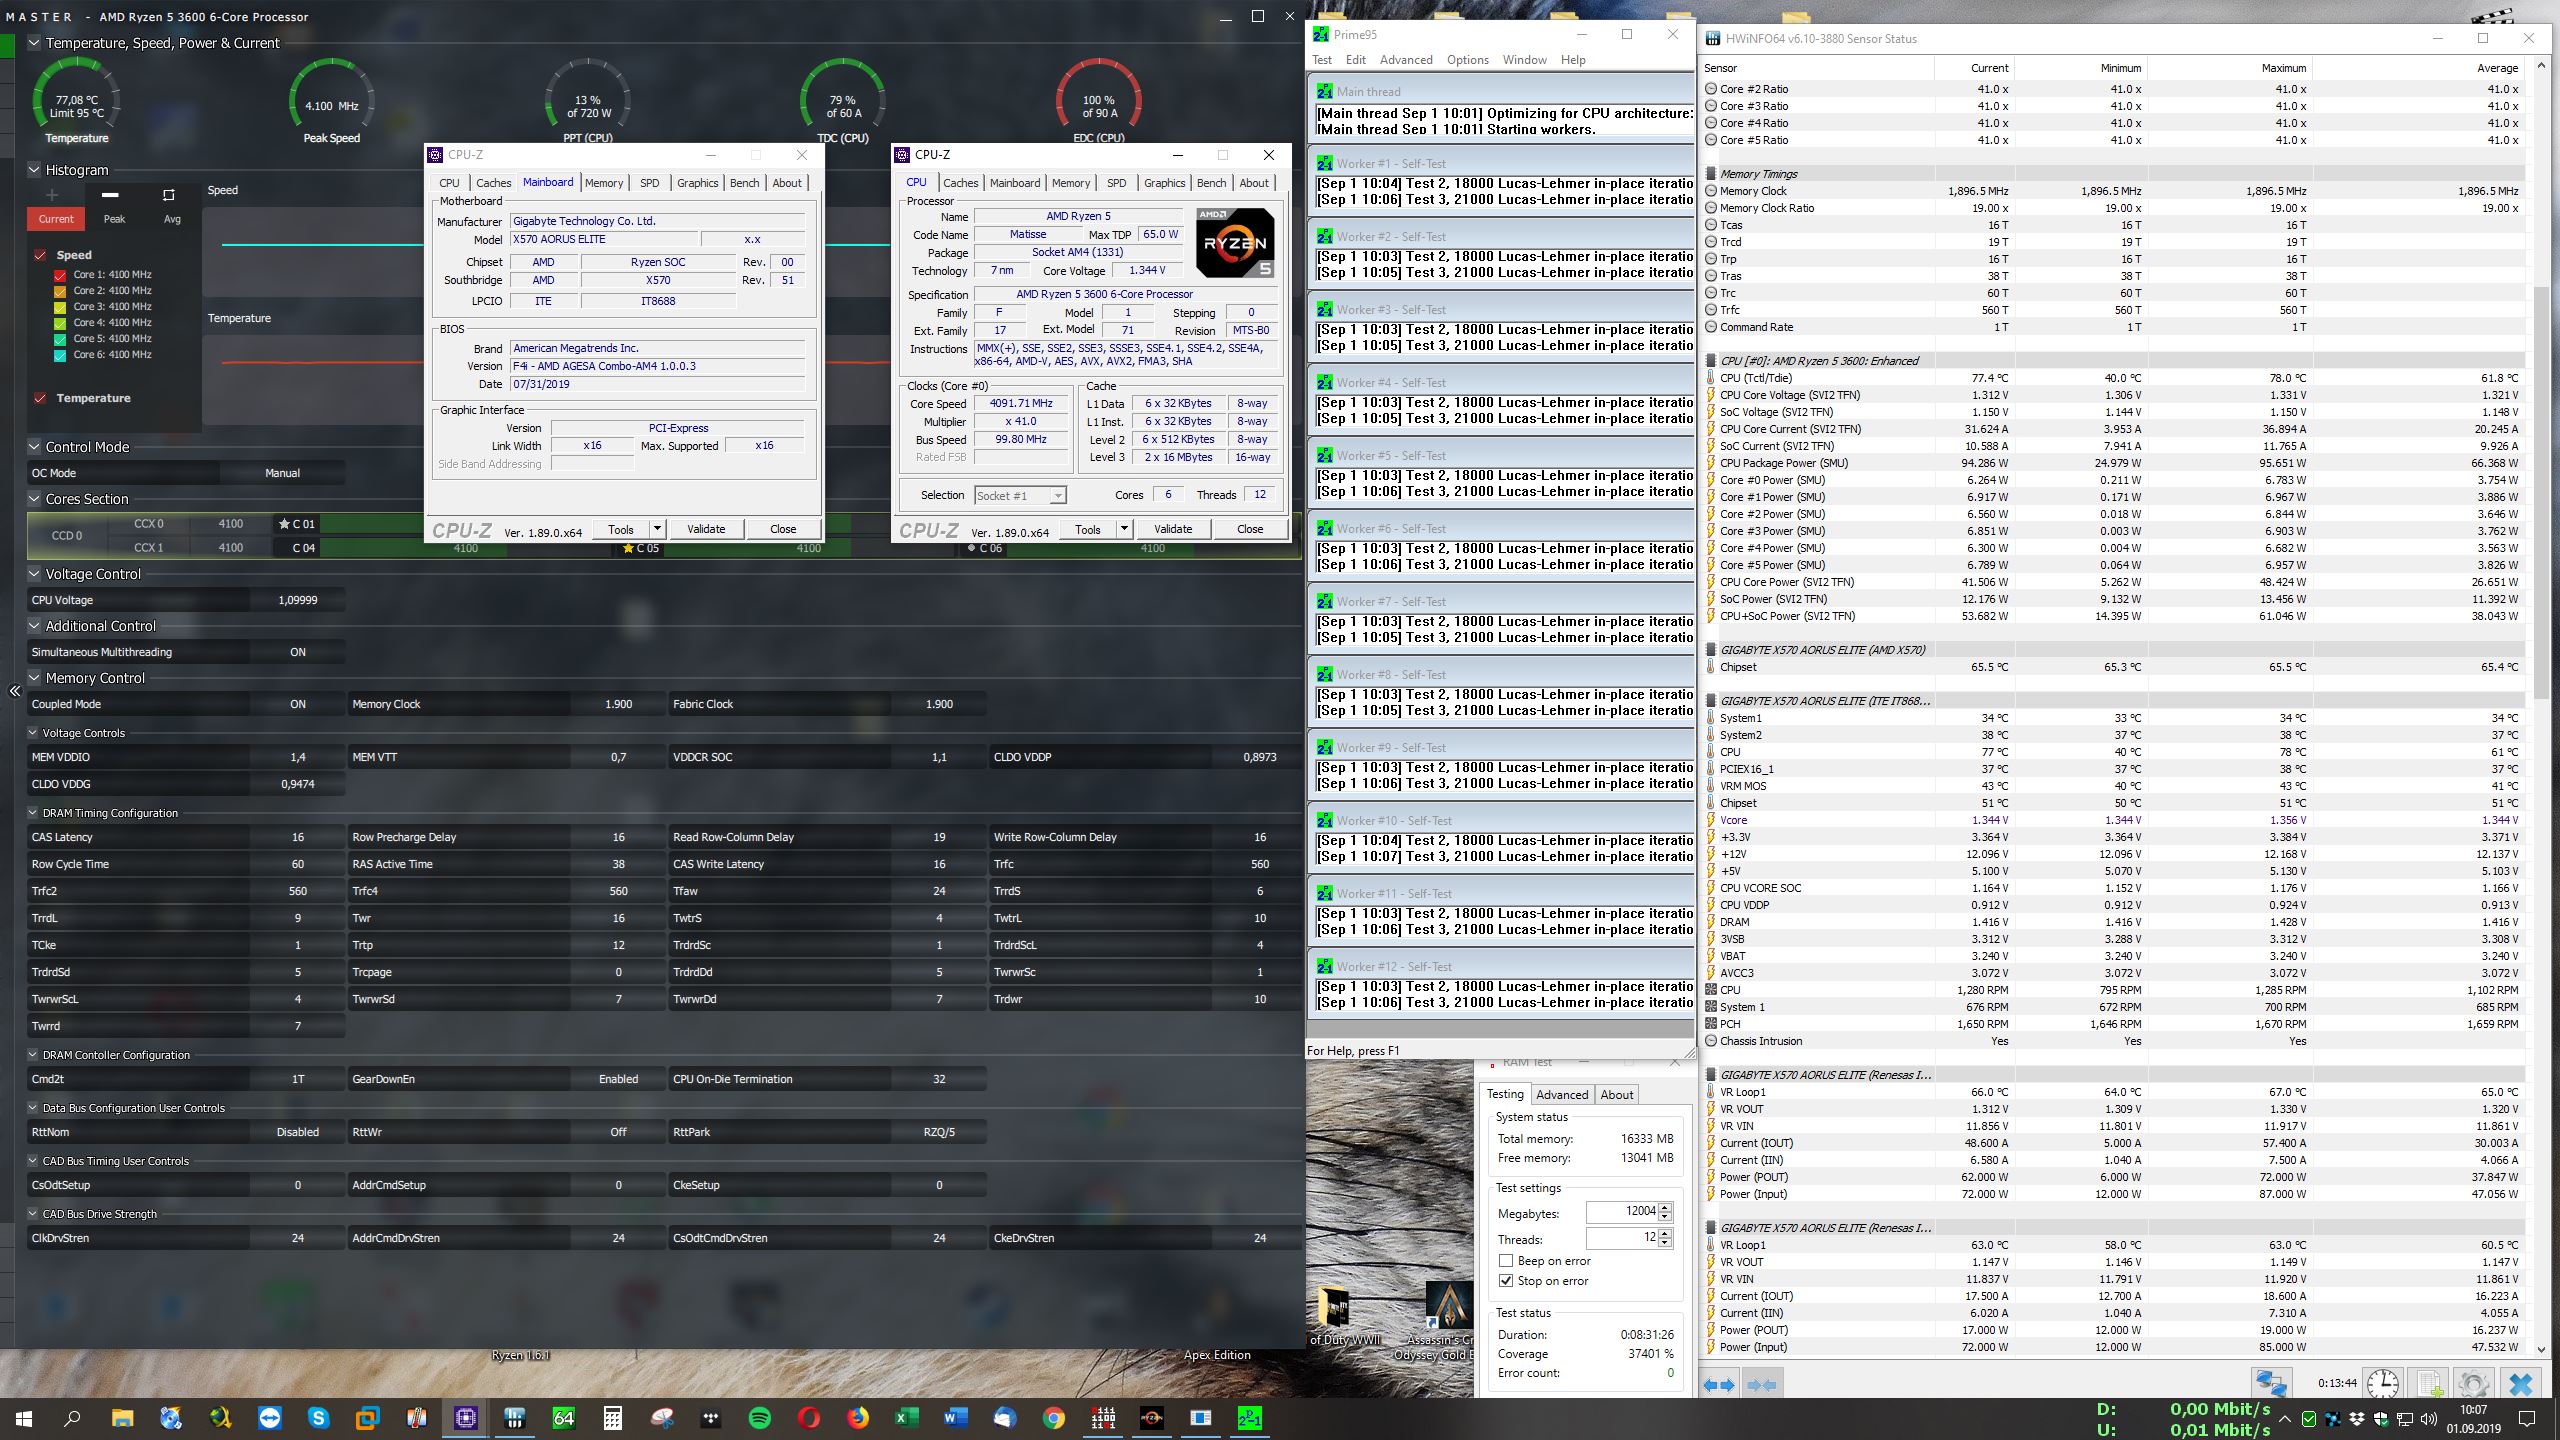The height and width of the screenshot is (1440, 2560).
Task: Open Word from the taskbar
Action: click(x=955, y=1417)
